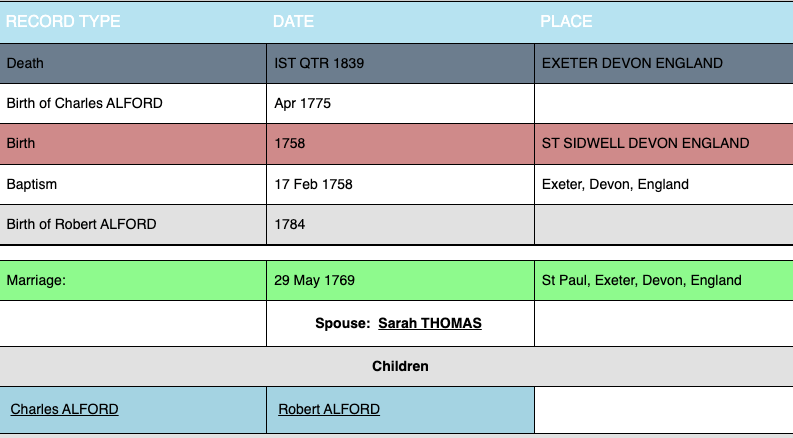This screenshot has height=438, width=793.
Task: Click the Apr 1775 date cell
Action: coord(302,103)
